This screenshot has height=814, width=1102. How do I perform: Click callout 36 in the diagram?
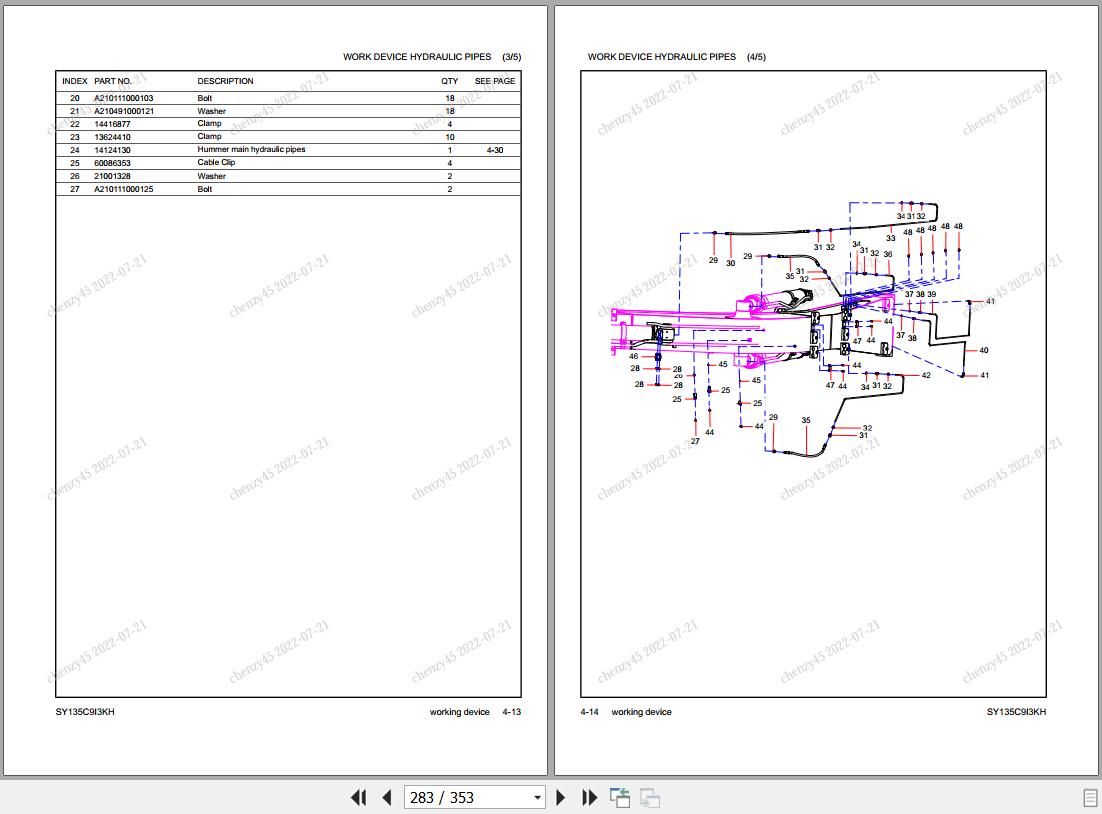click(888, 254)
